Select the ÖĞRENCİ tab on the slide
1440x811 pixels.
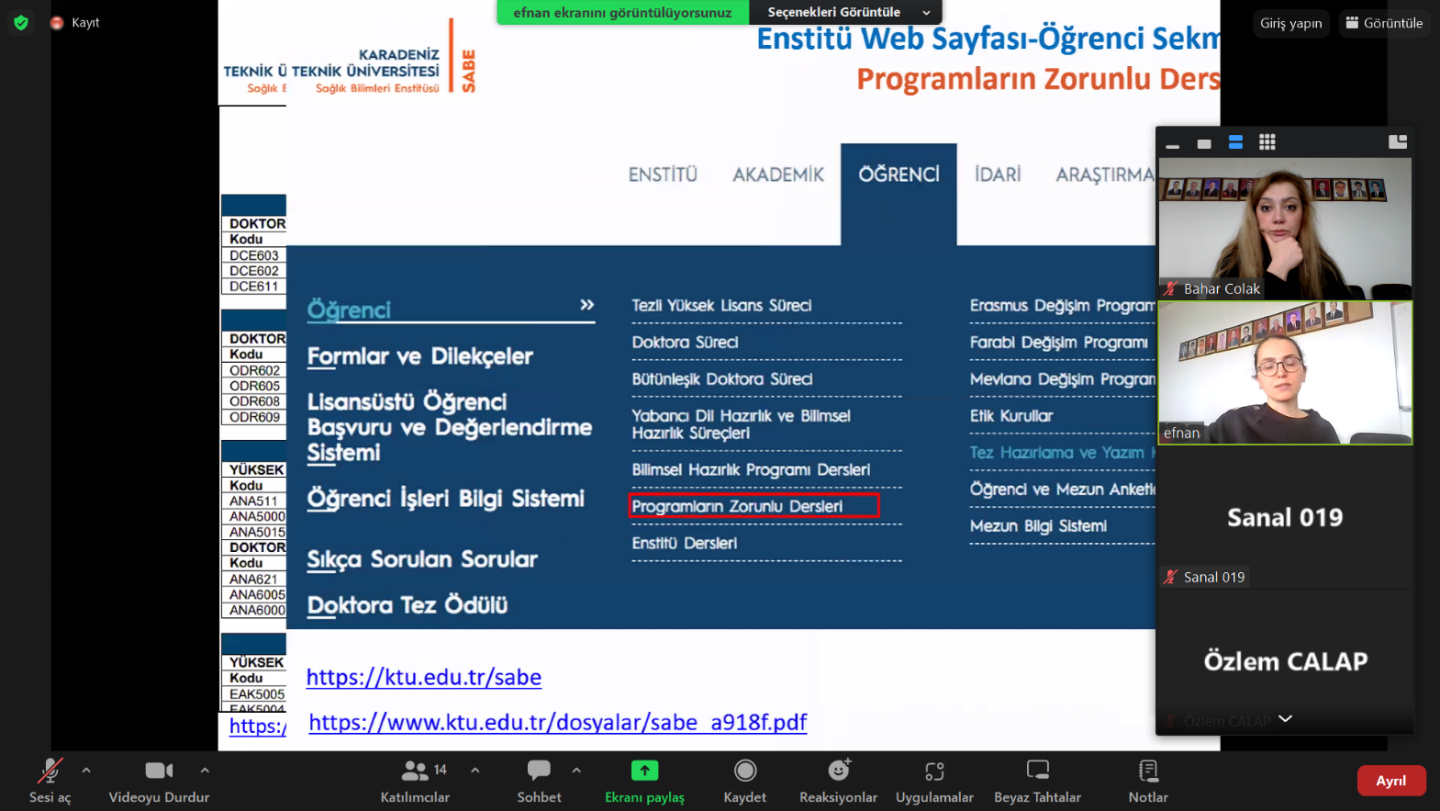click(899, 175)
